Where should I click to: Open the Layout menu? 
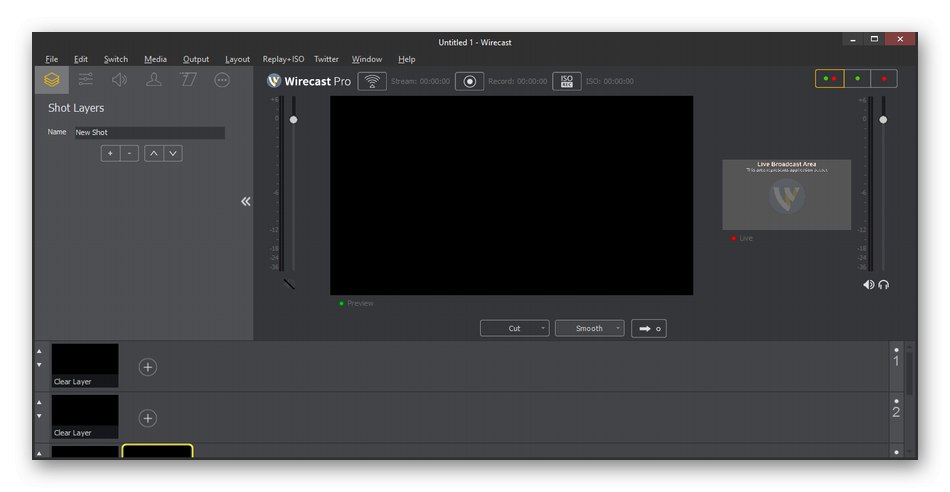(238, 59)
